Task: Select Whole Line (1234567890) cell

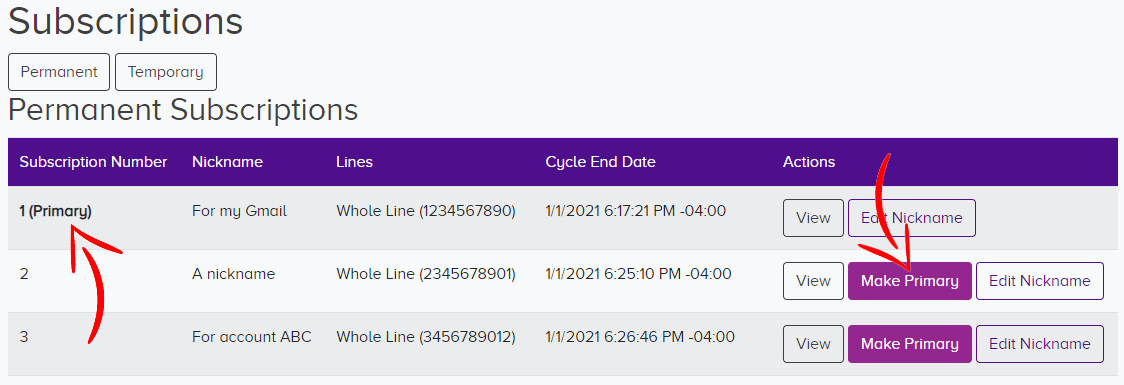Action: tap(426, 211)
